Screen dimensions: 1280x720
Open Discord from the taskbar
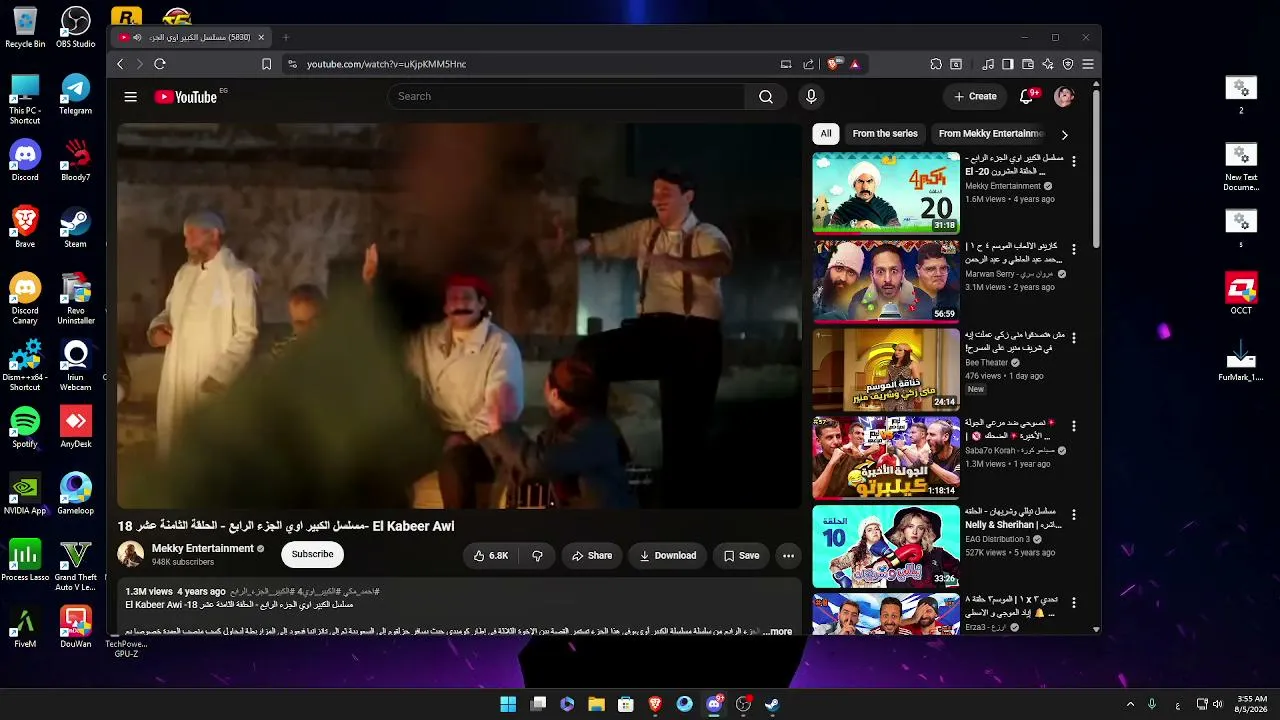(x=714, y=704)
